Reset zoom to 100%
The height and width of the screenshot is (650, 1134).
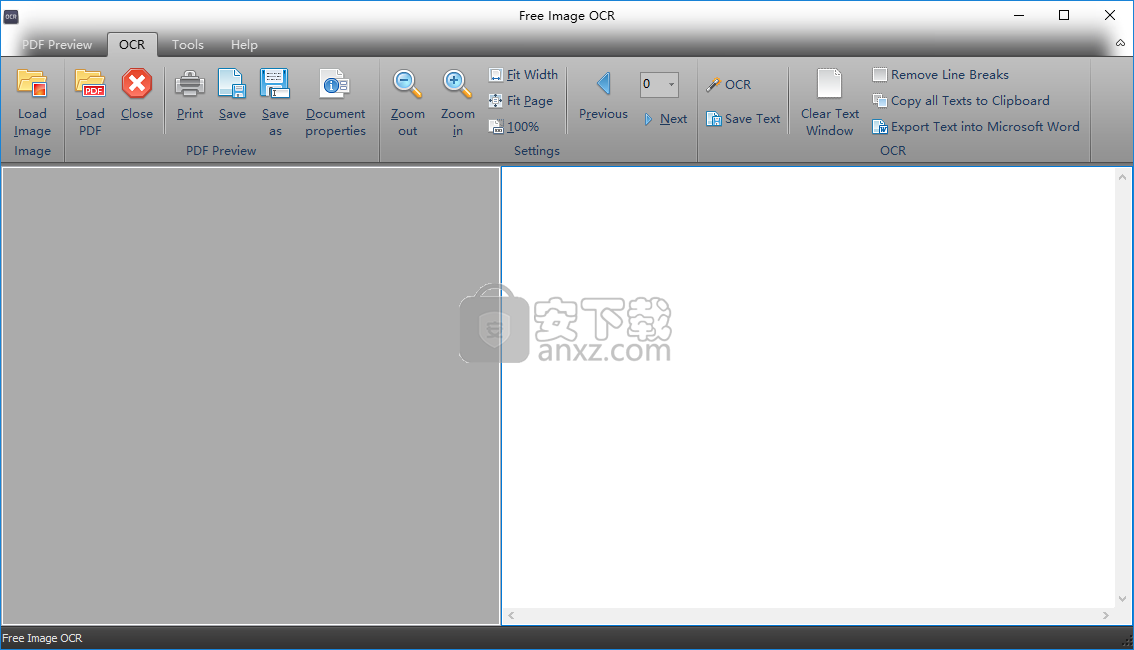tap(514, 127)
